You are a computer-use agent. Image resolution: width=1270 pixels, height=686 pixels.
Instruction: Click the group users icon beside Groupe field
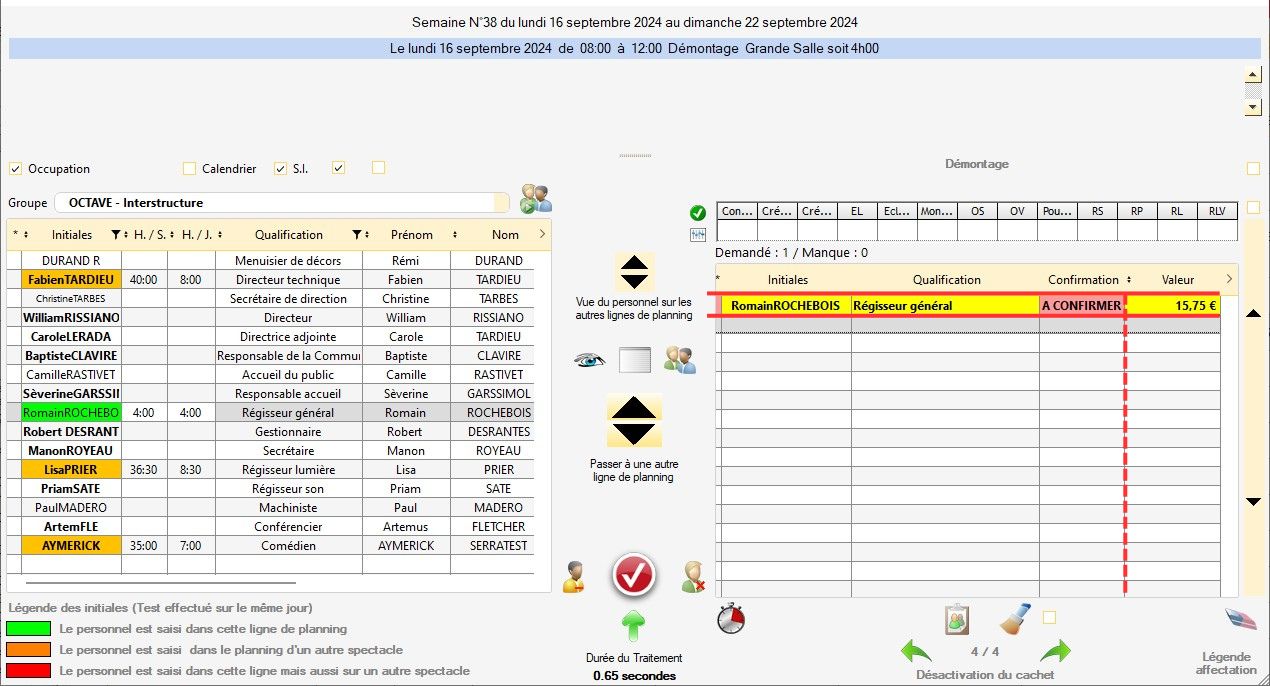tap(536, 199)
